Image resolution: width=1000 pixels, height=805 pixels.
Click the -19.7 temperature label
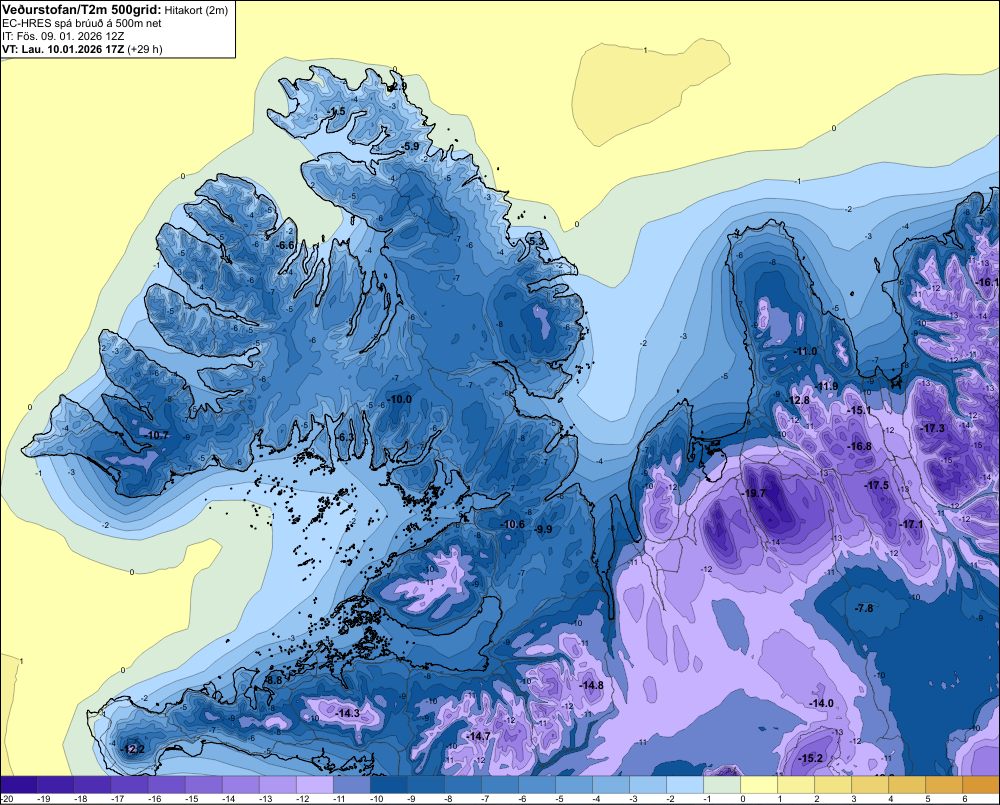tap(753, 494)
